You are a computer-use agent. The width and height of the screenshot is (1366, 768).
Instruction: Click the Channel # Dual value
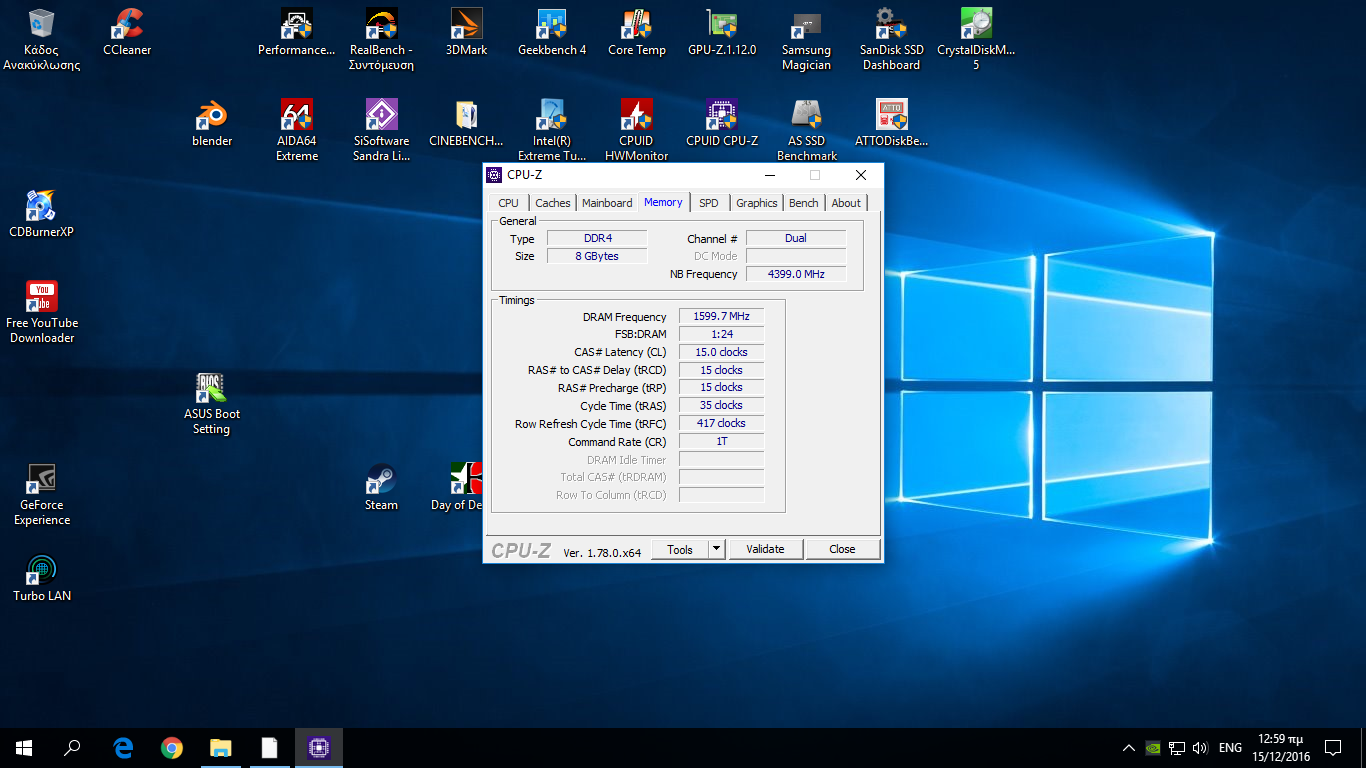tap(796, 238)
